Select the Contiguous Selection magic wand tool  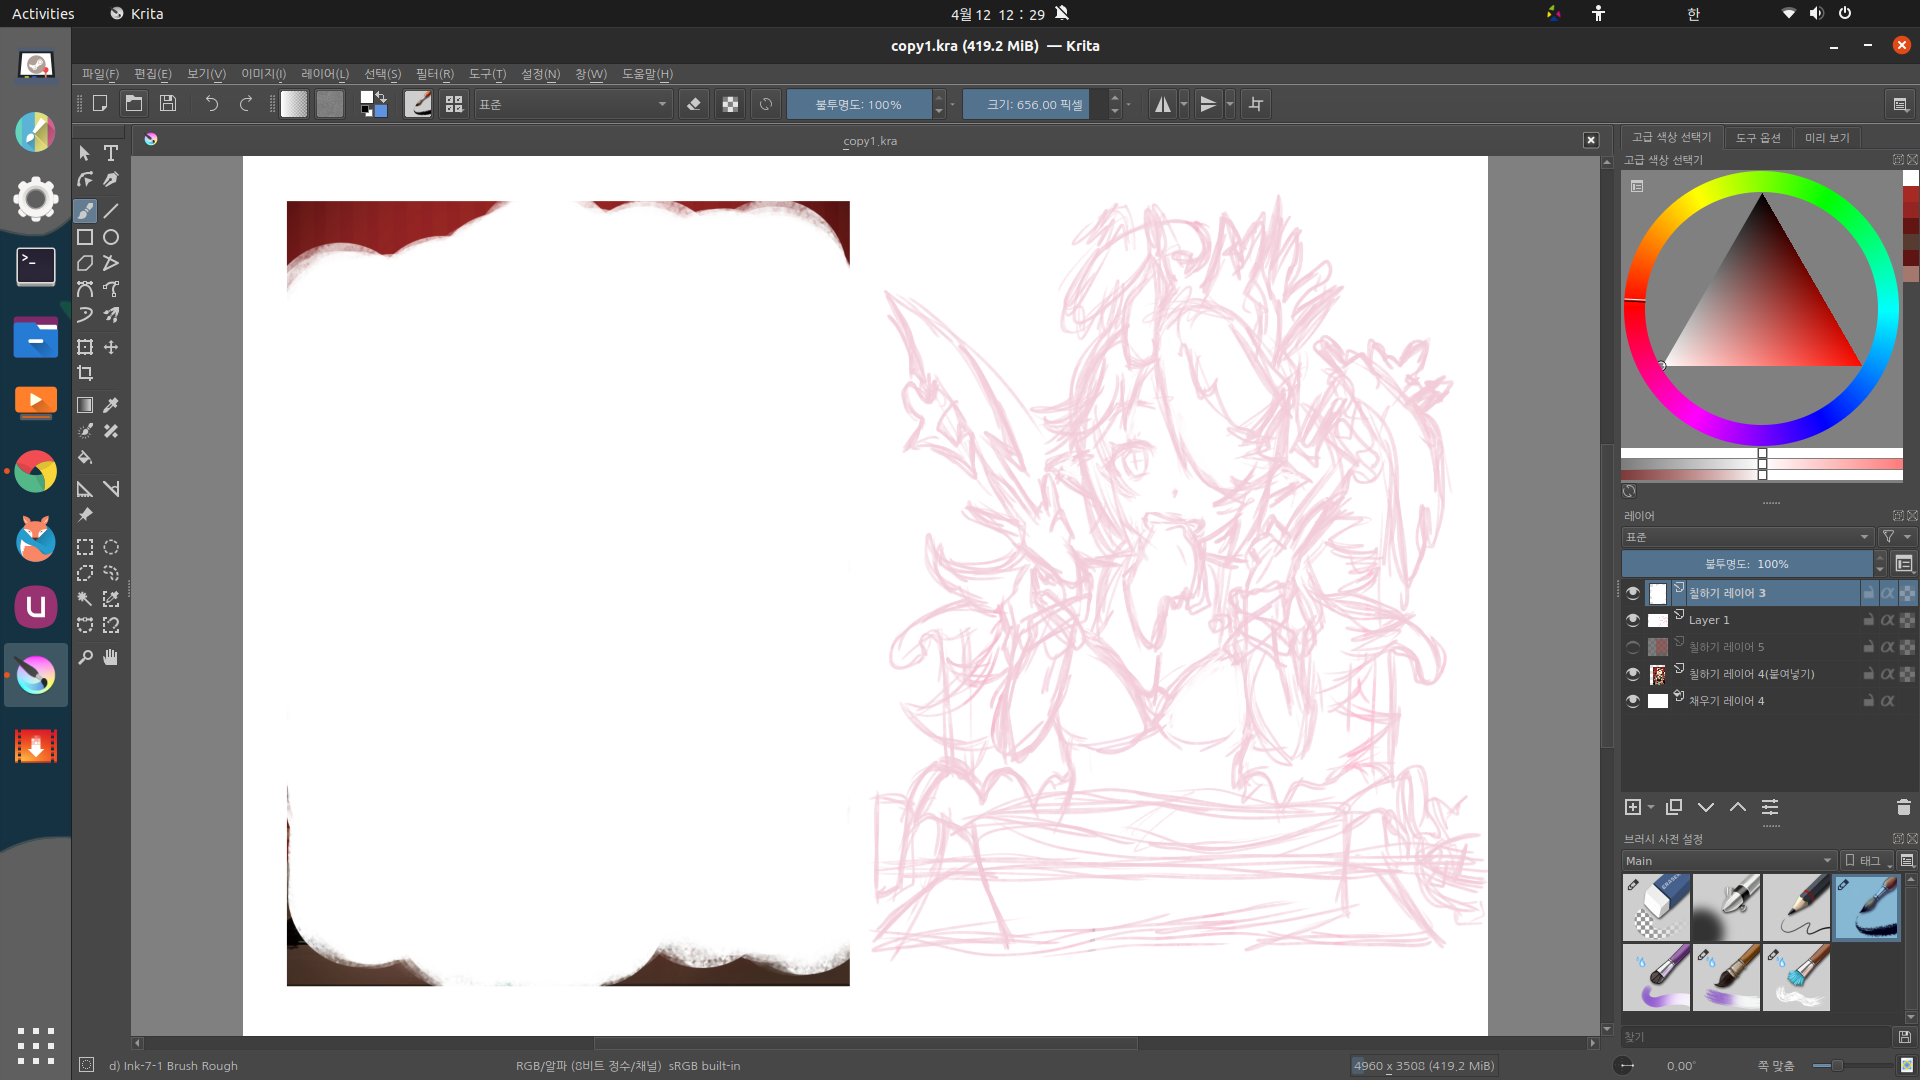click(x=85, y=599)
